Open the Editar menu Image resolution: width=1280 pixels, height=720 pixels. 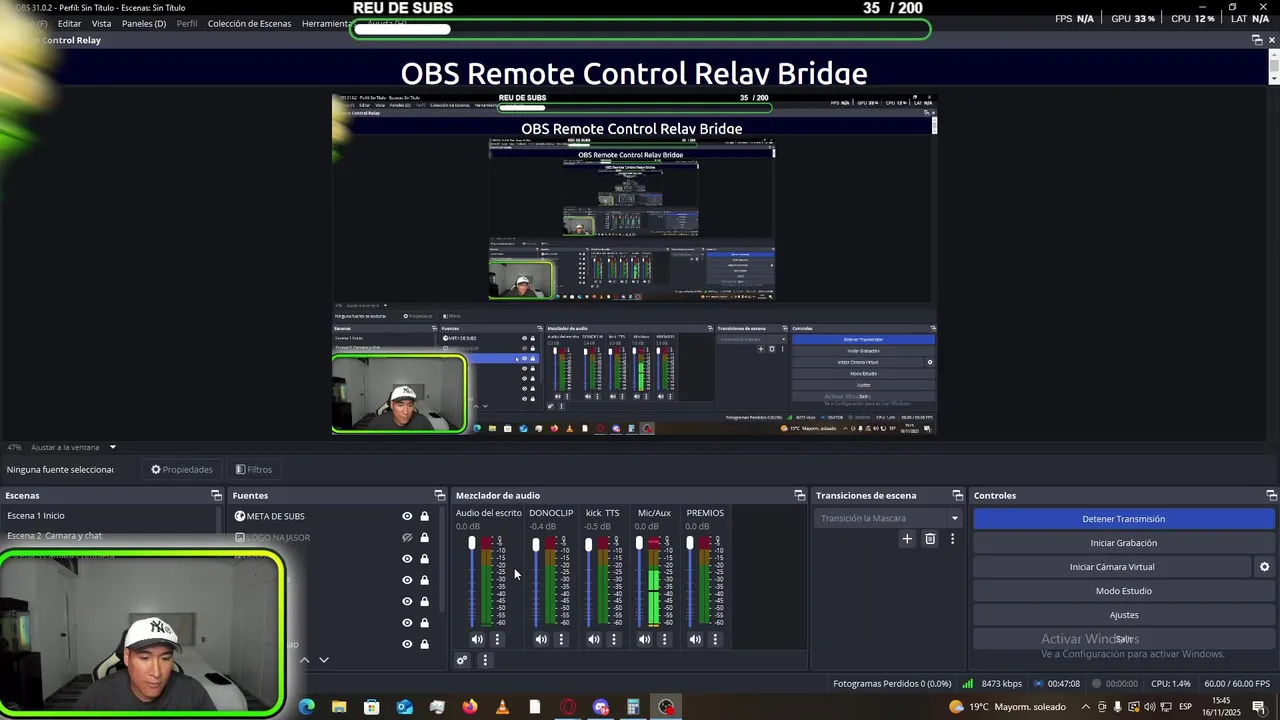pos(69,23)
